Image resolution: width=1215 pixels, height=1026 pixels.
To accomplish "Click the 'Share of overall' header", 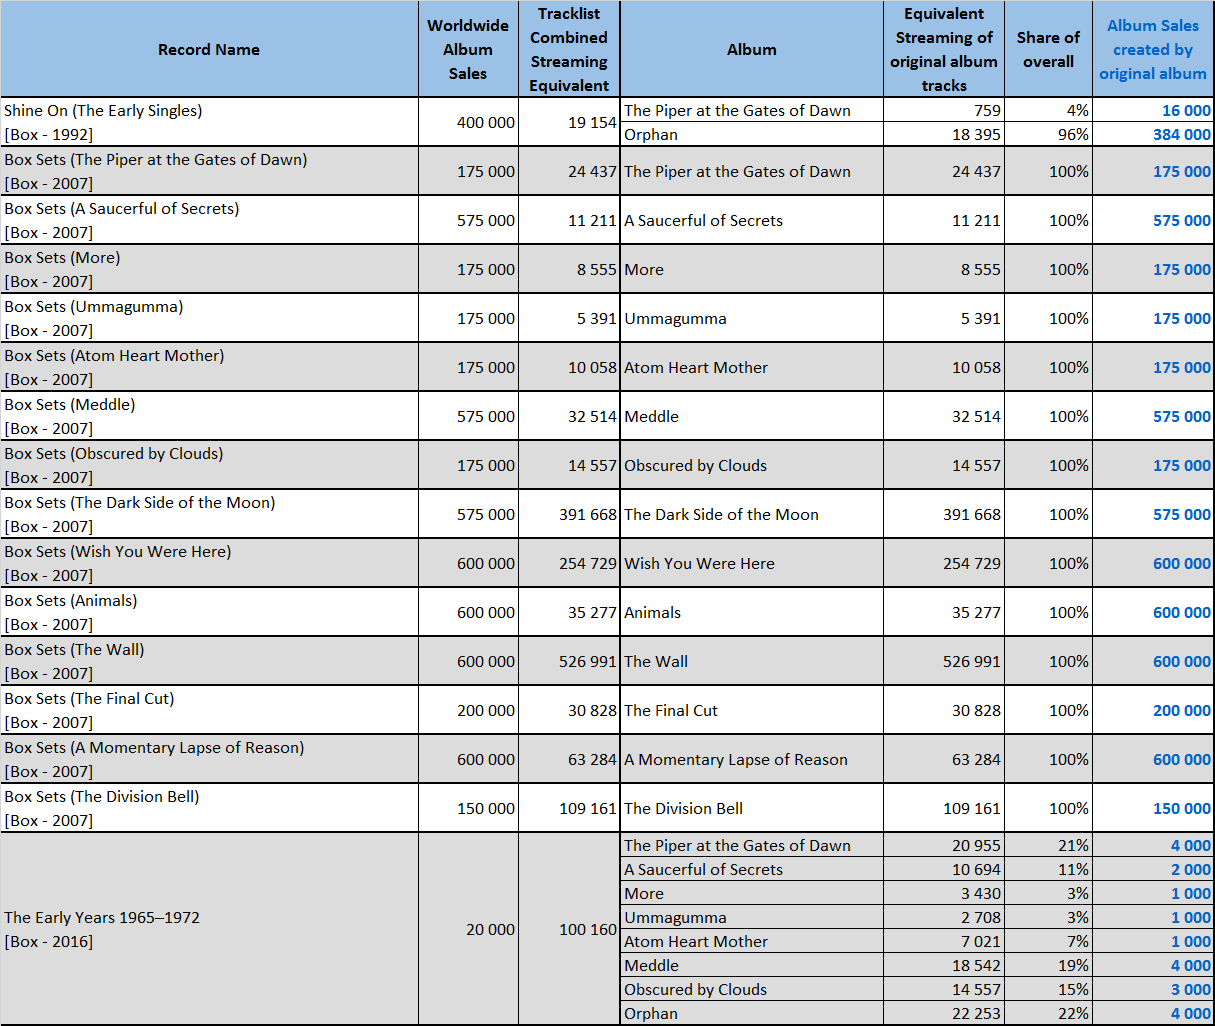I will click(x=1048, y=49).
